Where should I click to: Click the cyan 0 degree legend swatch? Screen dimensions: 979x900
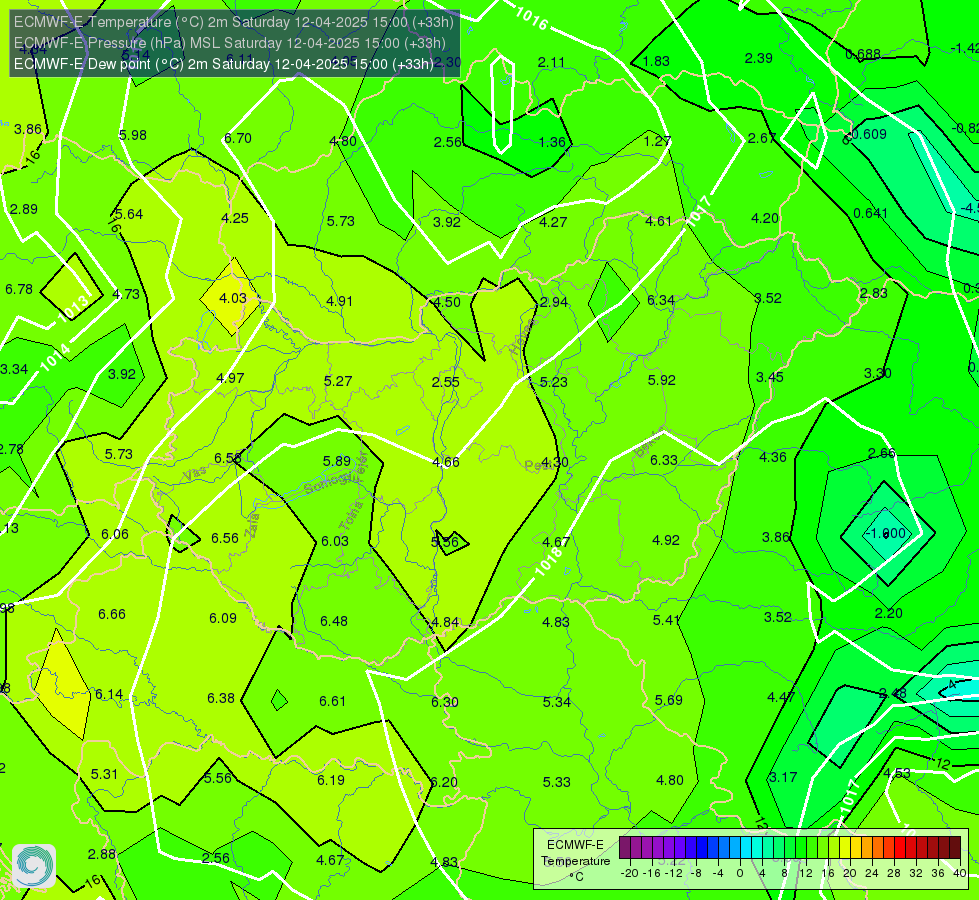pos(746,848)
